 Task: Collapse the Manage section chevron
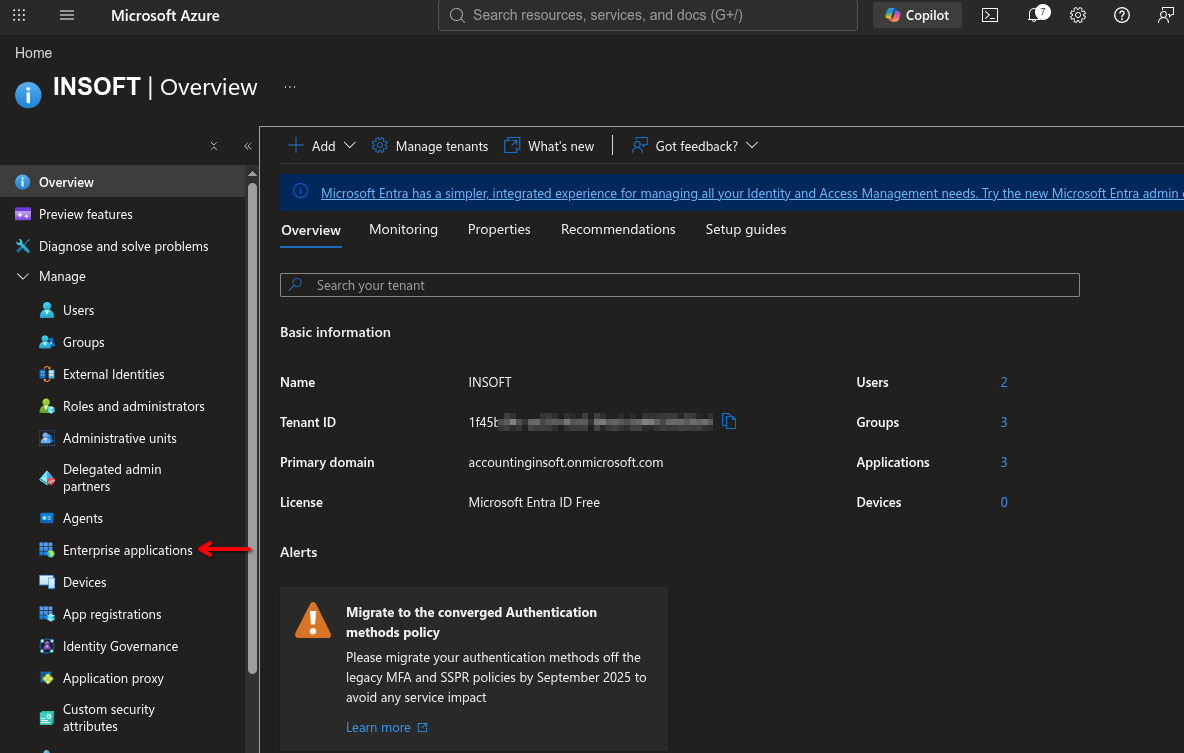coord(23,276)
